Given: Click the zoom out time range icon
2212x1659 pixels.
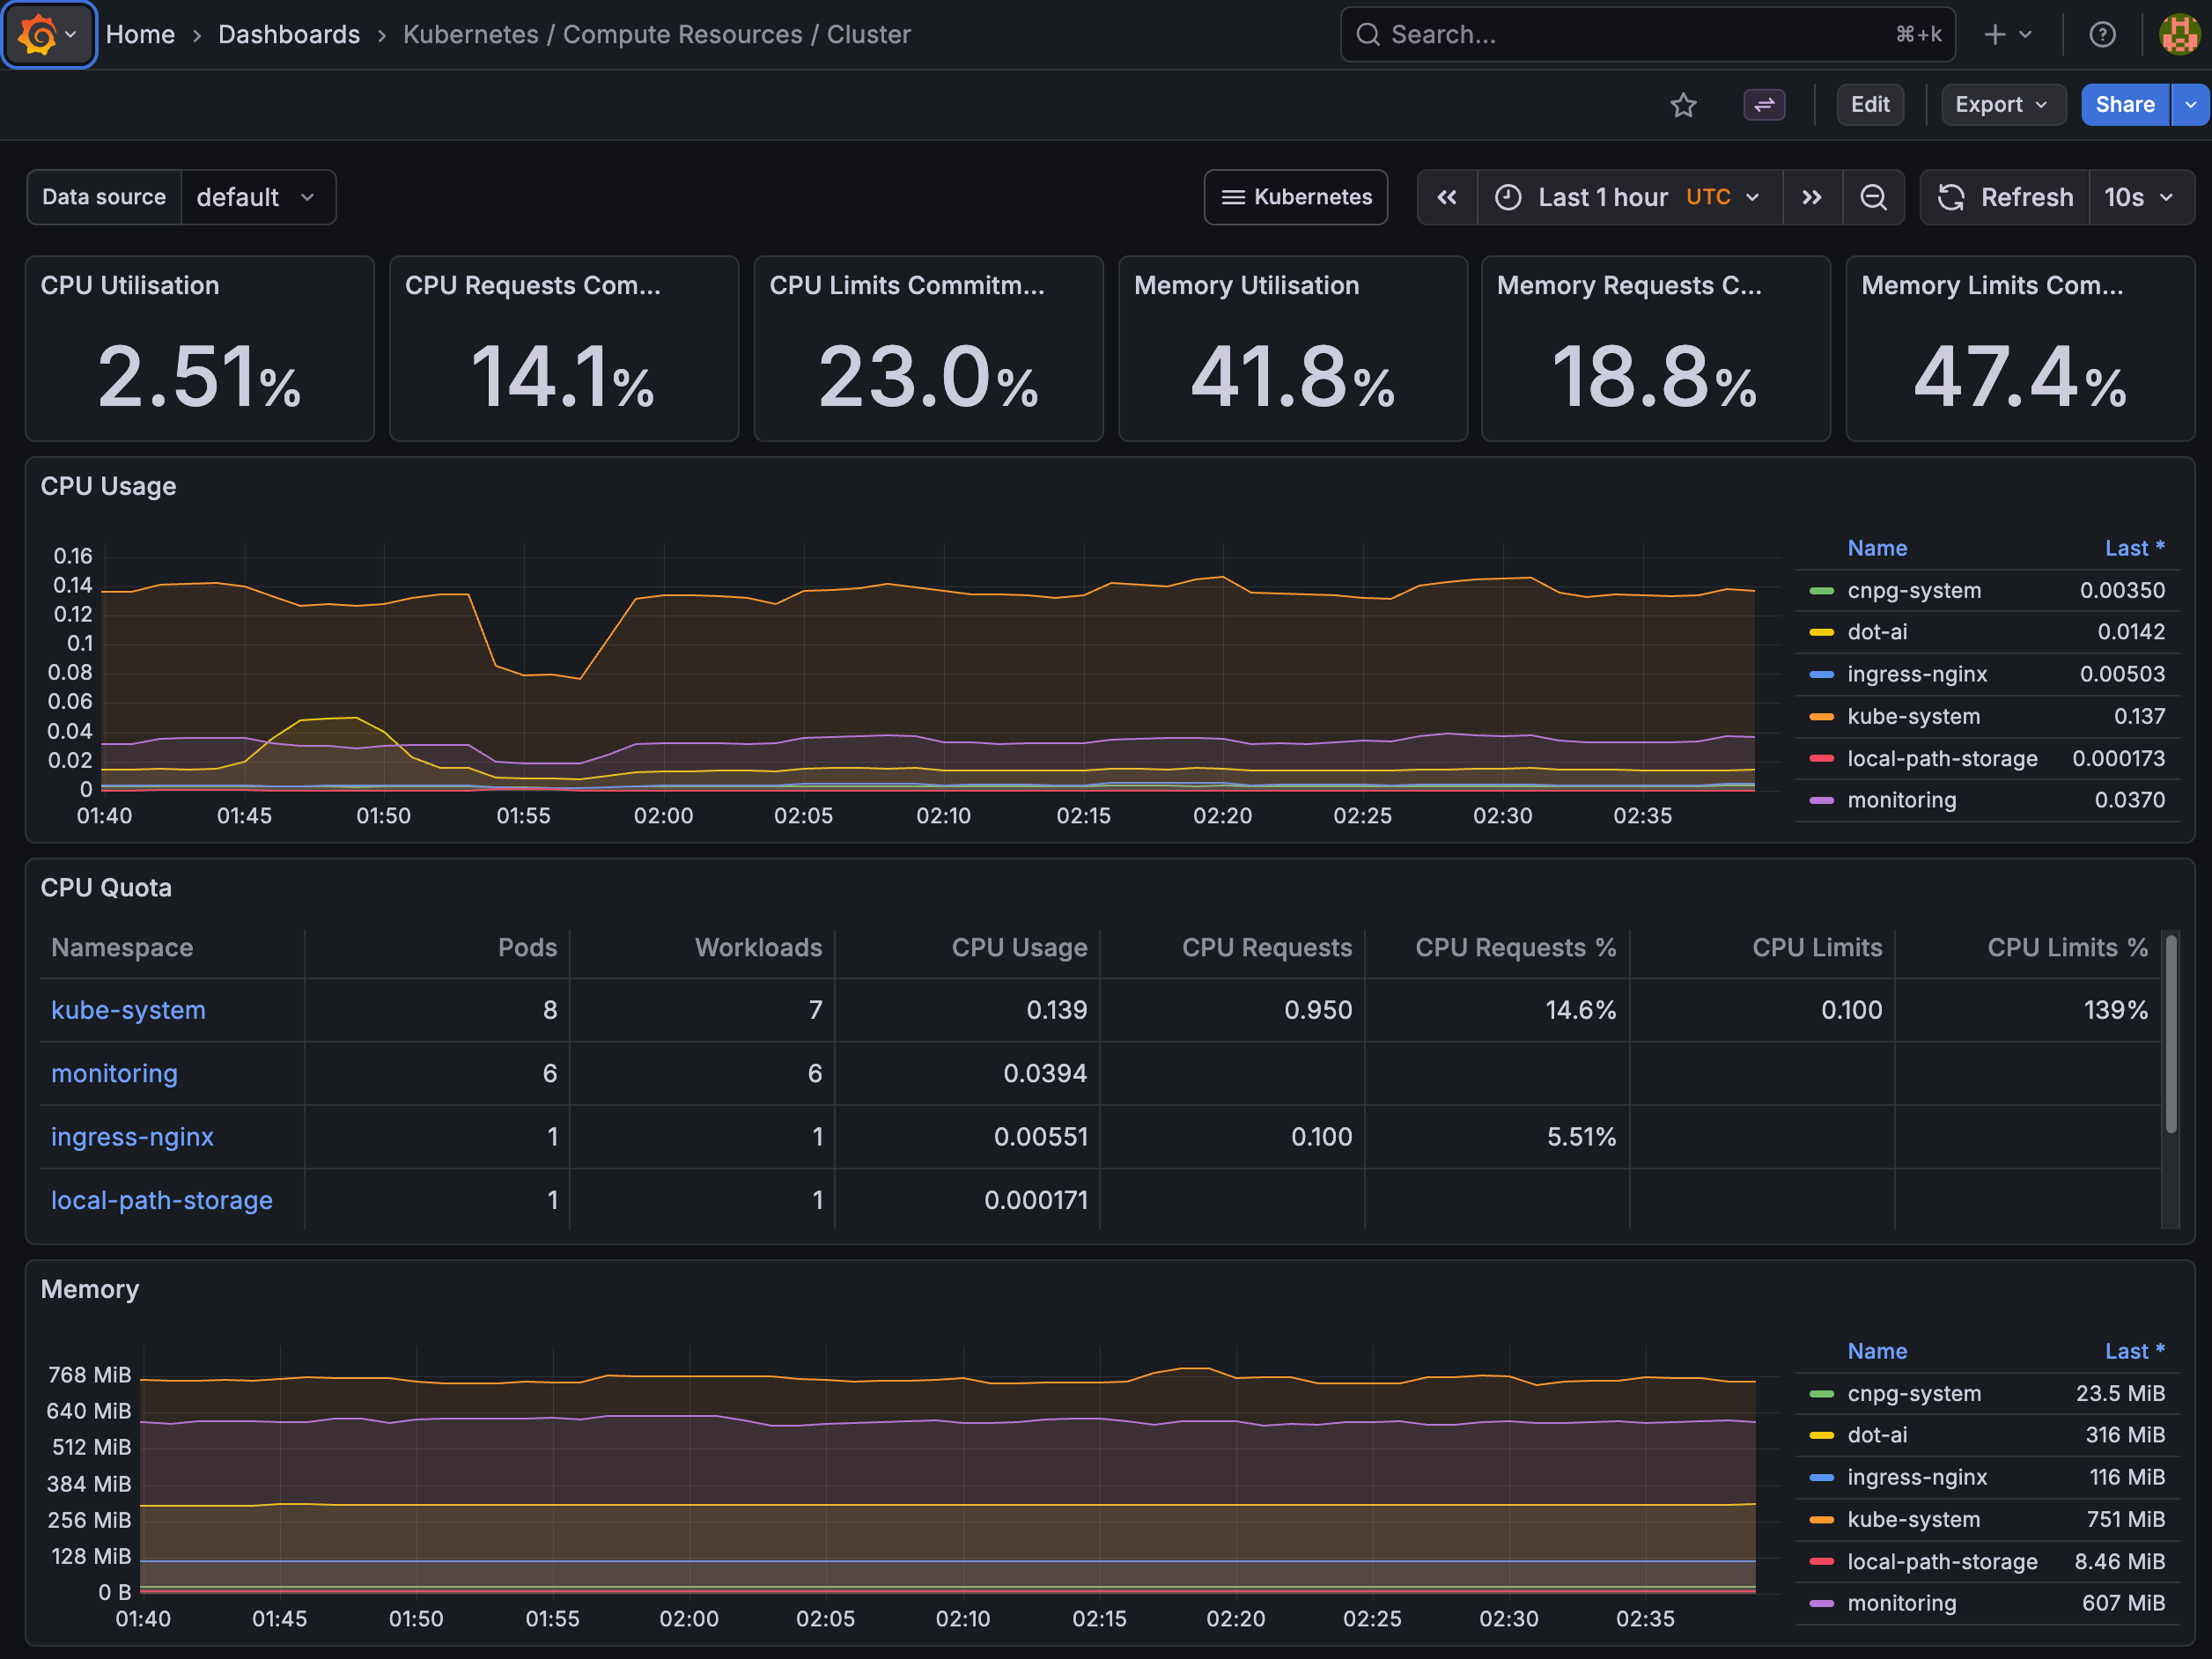Looking at the screenshot, I should (1873, 197).
